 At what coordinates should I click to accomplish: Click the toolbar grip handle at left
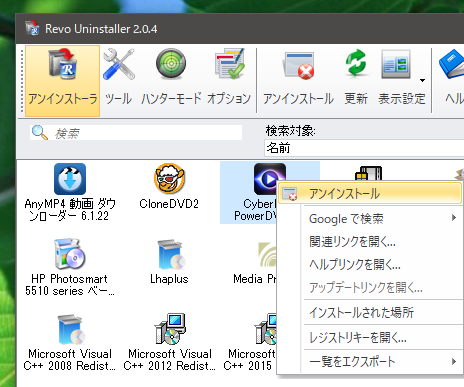click(x=22, y=81)
